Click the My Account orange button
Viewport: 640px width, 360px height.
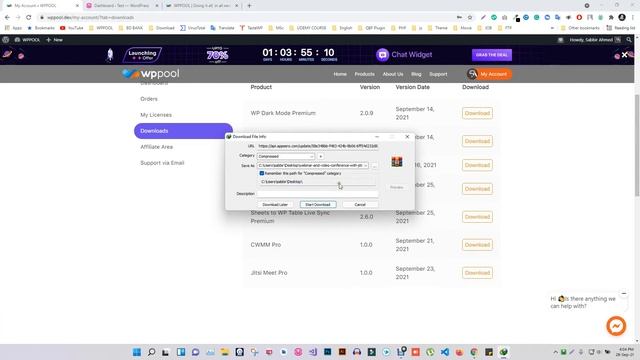click(489, 74)
